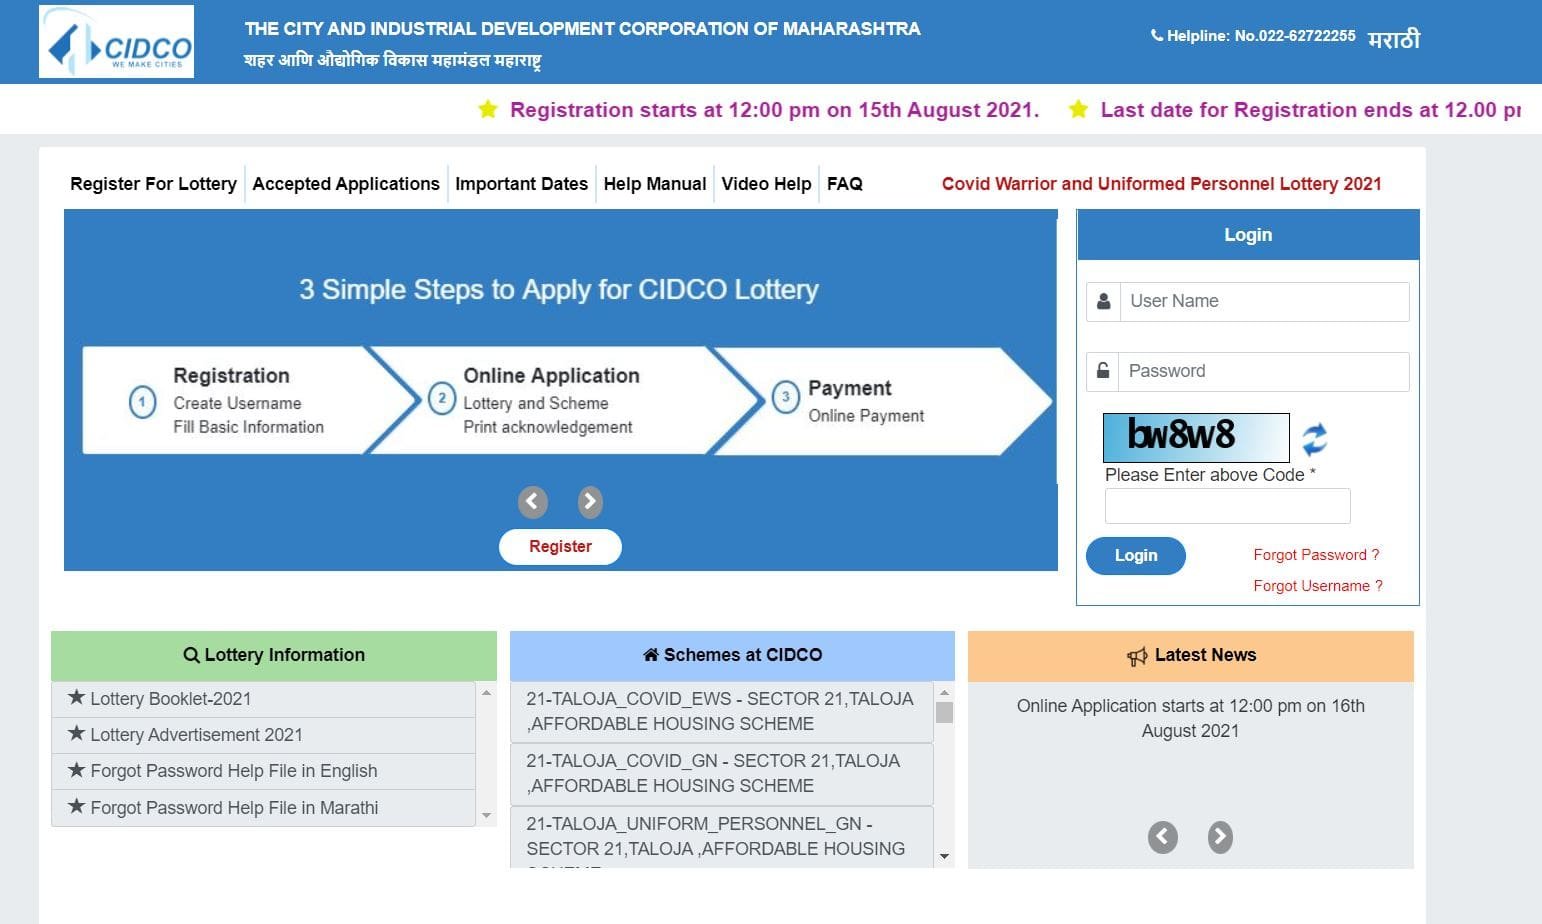Screen dimensions: 1542x924
Task: Click the user icon beside User Name
Action: [1103, 301]
